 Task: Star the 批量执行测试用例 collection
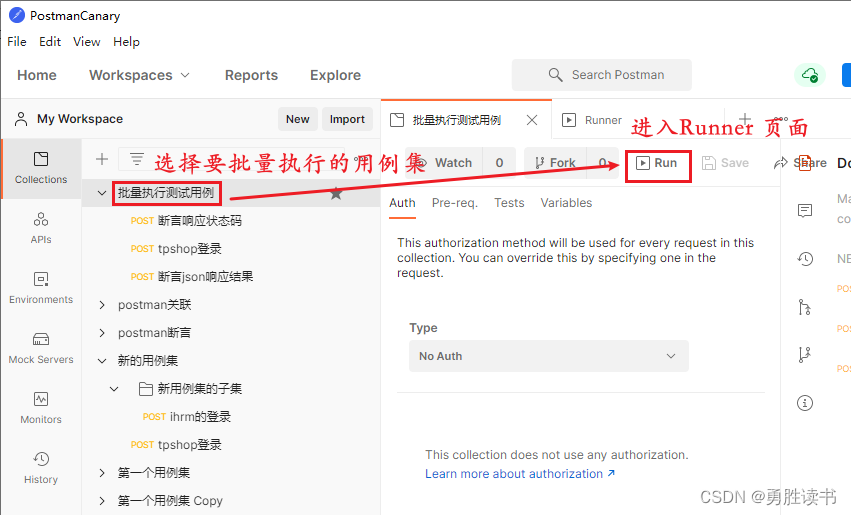click(x=336, y=193)
